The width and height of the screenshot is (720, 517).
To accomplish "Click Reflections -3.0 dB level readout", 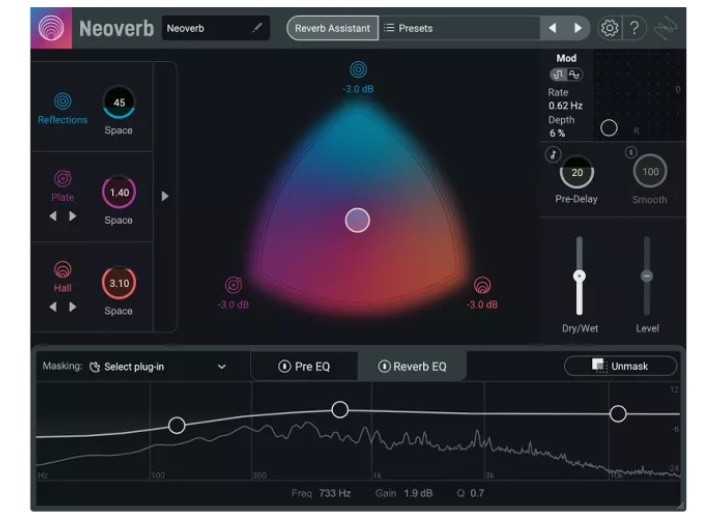I will tap(358, 89).
